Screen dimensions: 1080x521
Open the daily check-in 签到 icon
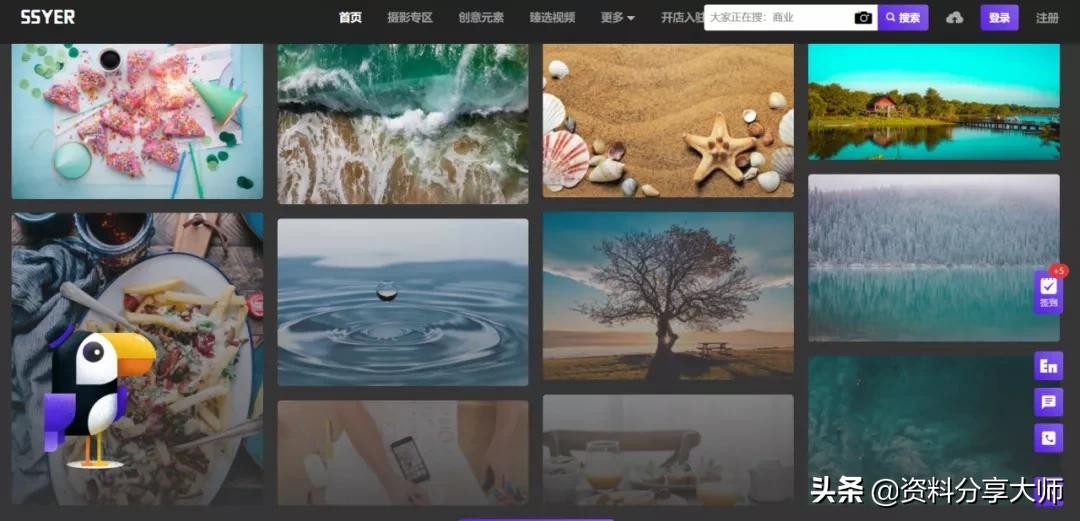pyautogui.click(x=1048, y=291)
